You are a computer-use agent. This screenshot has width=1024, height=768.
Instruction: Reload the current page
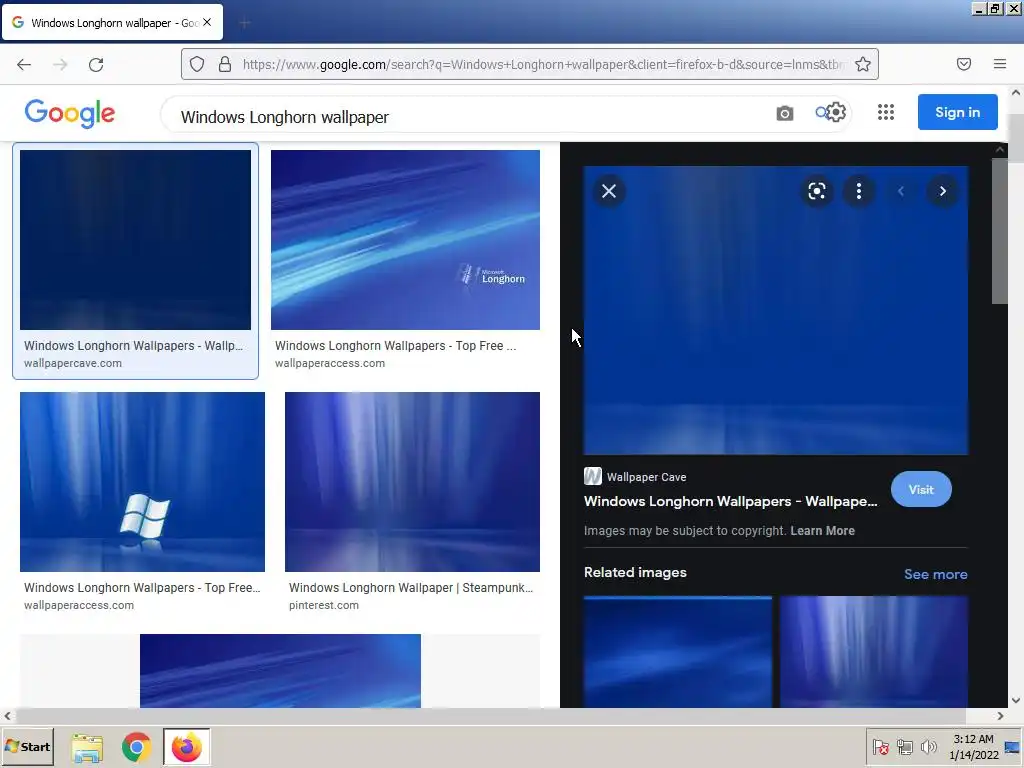pyautogui.click(x=96, y=64)
